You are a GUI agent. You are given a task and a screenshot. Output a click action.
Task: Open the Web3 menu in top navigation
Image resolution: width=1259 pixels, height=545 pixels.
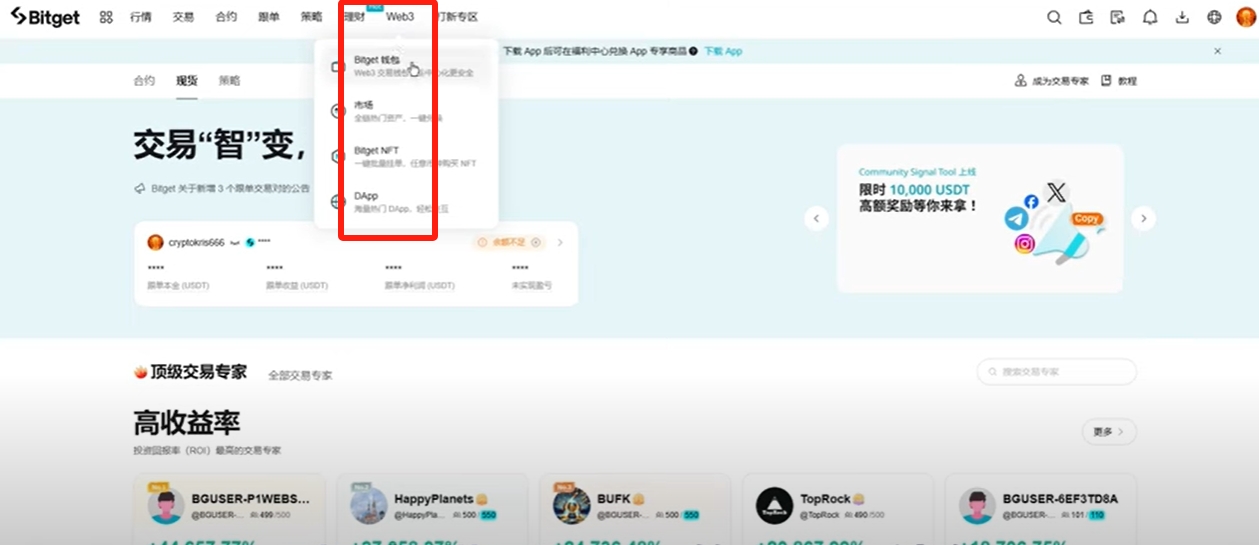400,17
